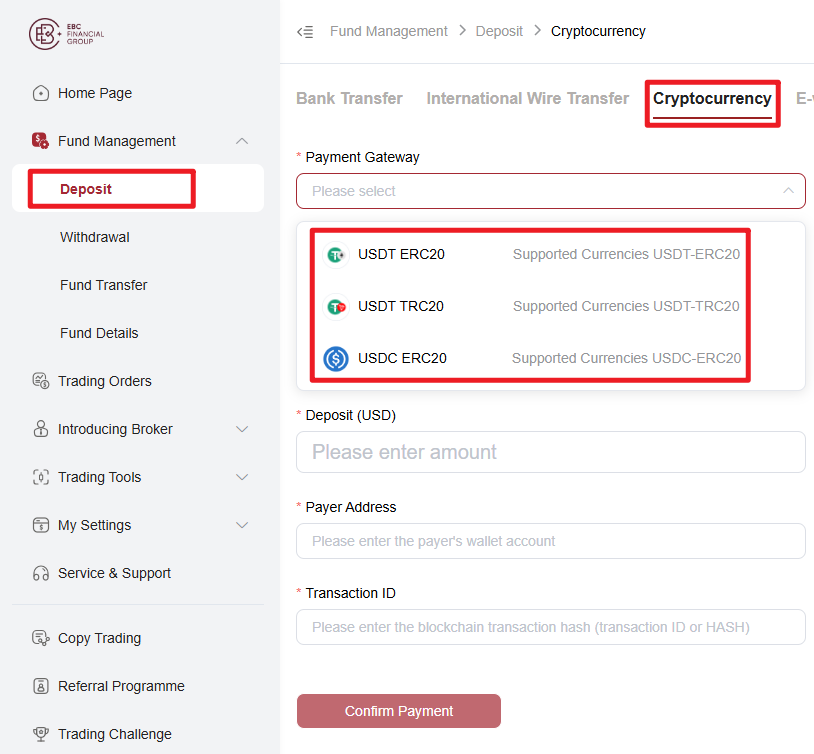Click the Deposit (USD) amount field
This screenshot has width=814, height=754.
[551, 452]
